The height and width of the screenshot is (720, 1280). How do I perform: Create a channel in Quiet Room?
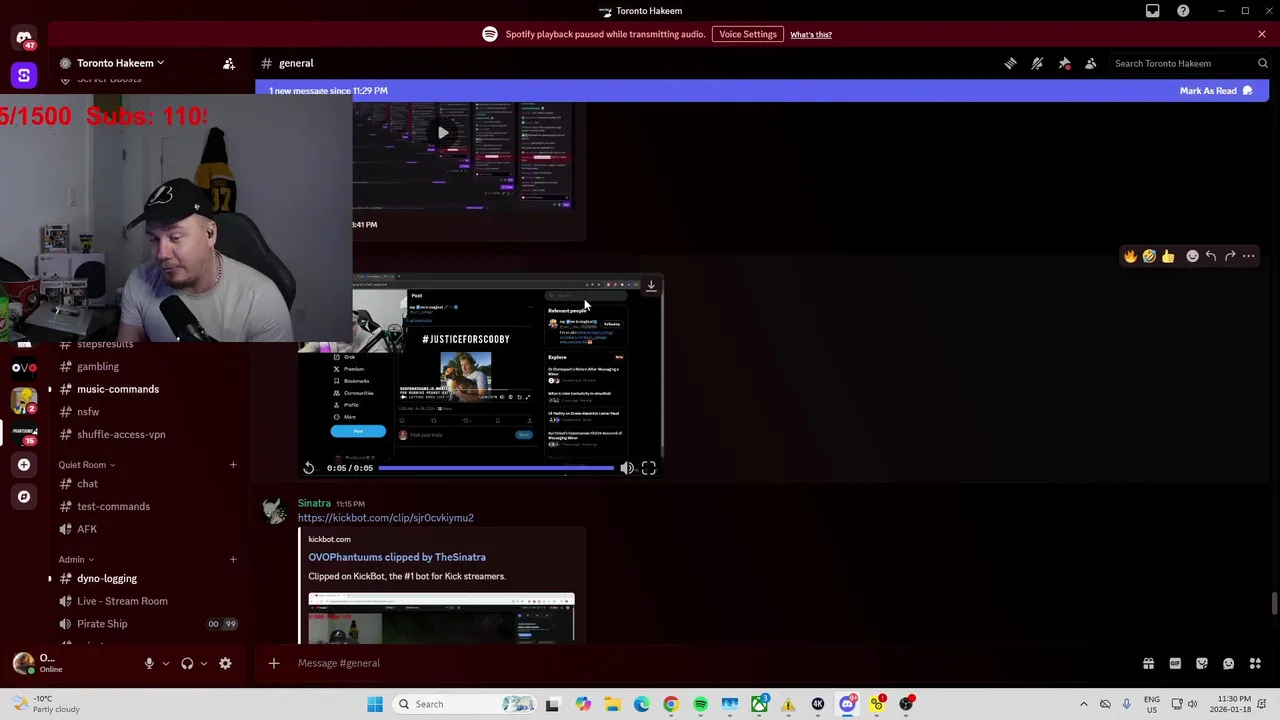[233, 465]
